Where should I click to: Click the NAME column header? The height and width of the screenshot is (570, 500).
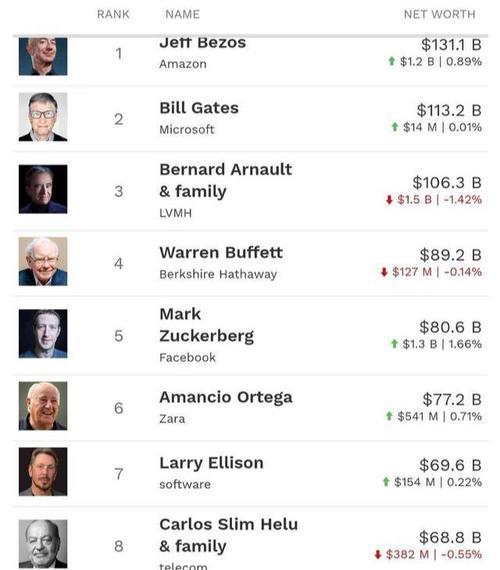tap(183, 15)
